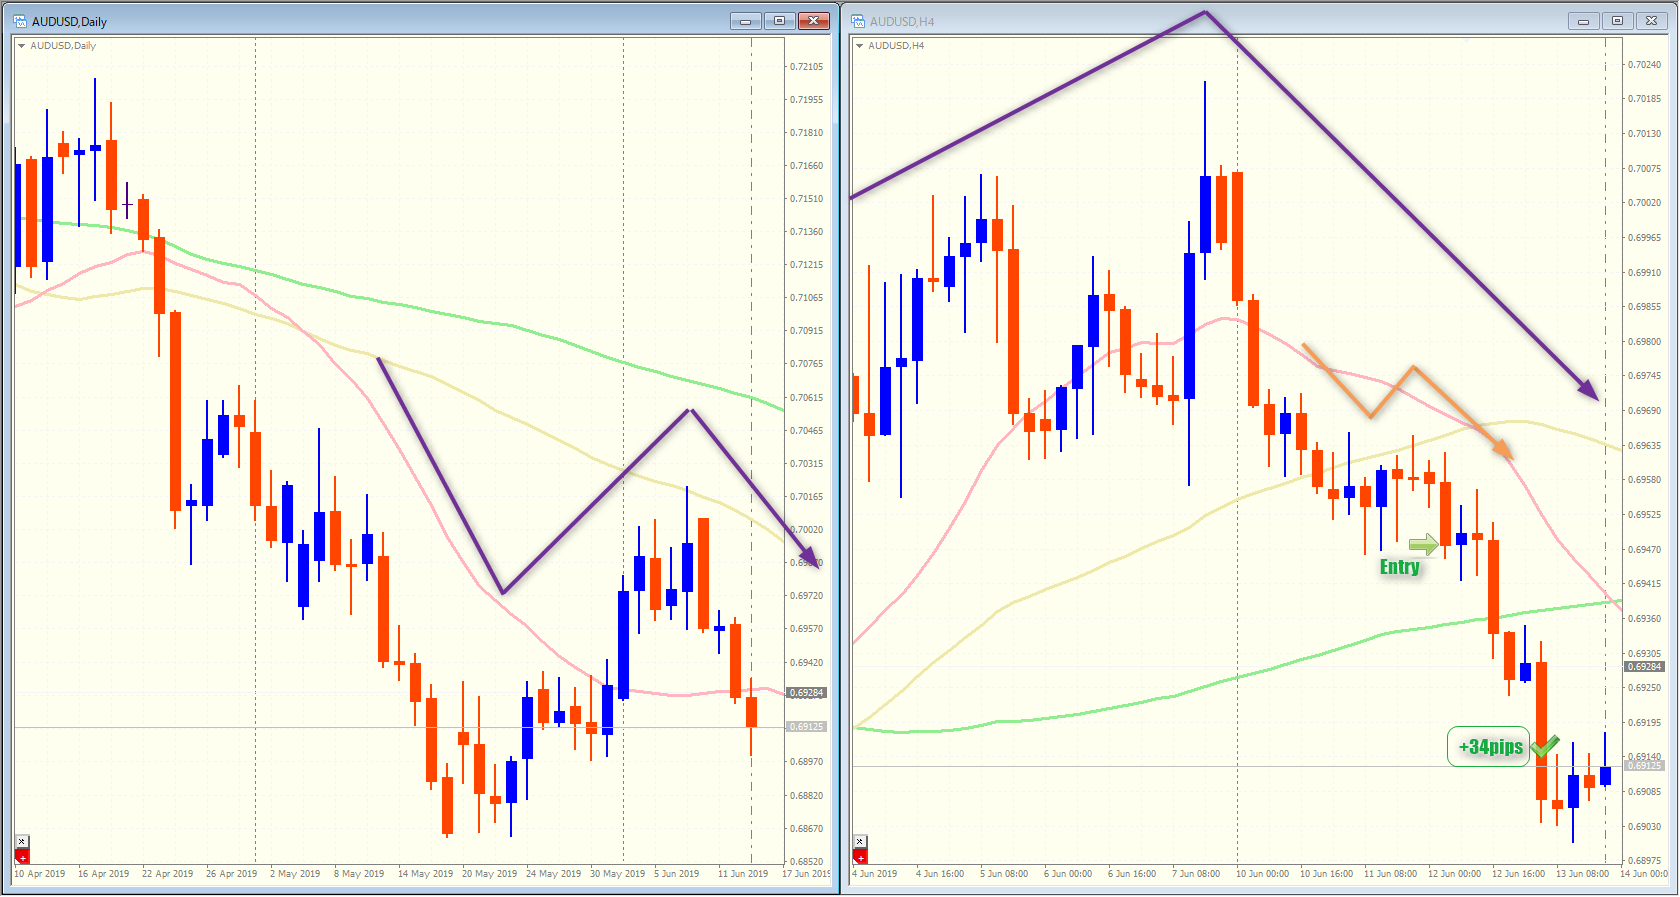Restore the AUDUSD H4 chart window
The height and width of the screenshot is (897, 1680).
pos(1617,21)
